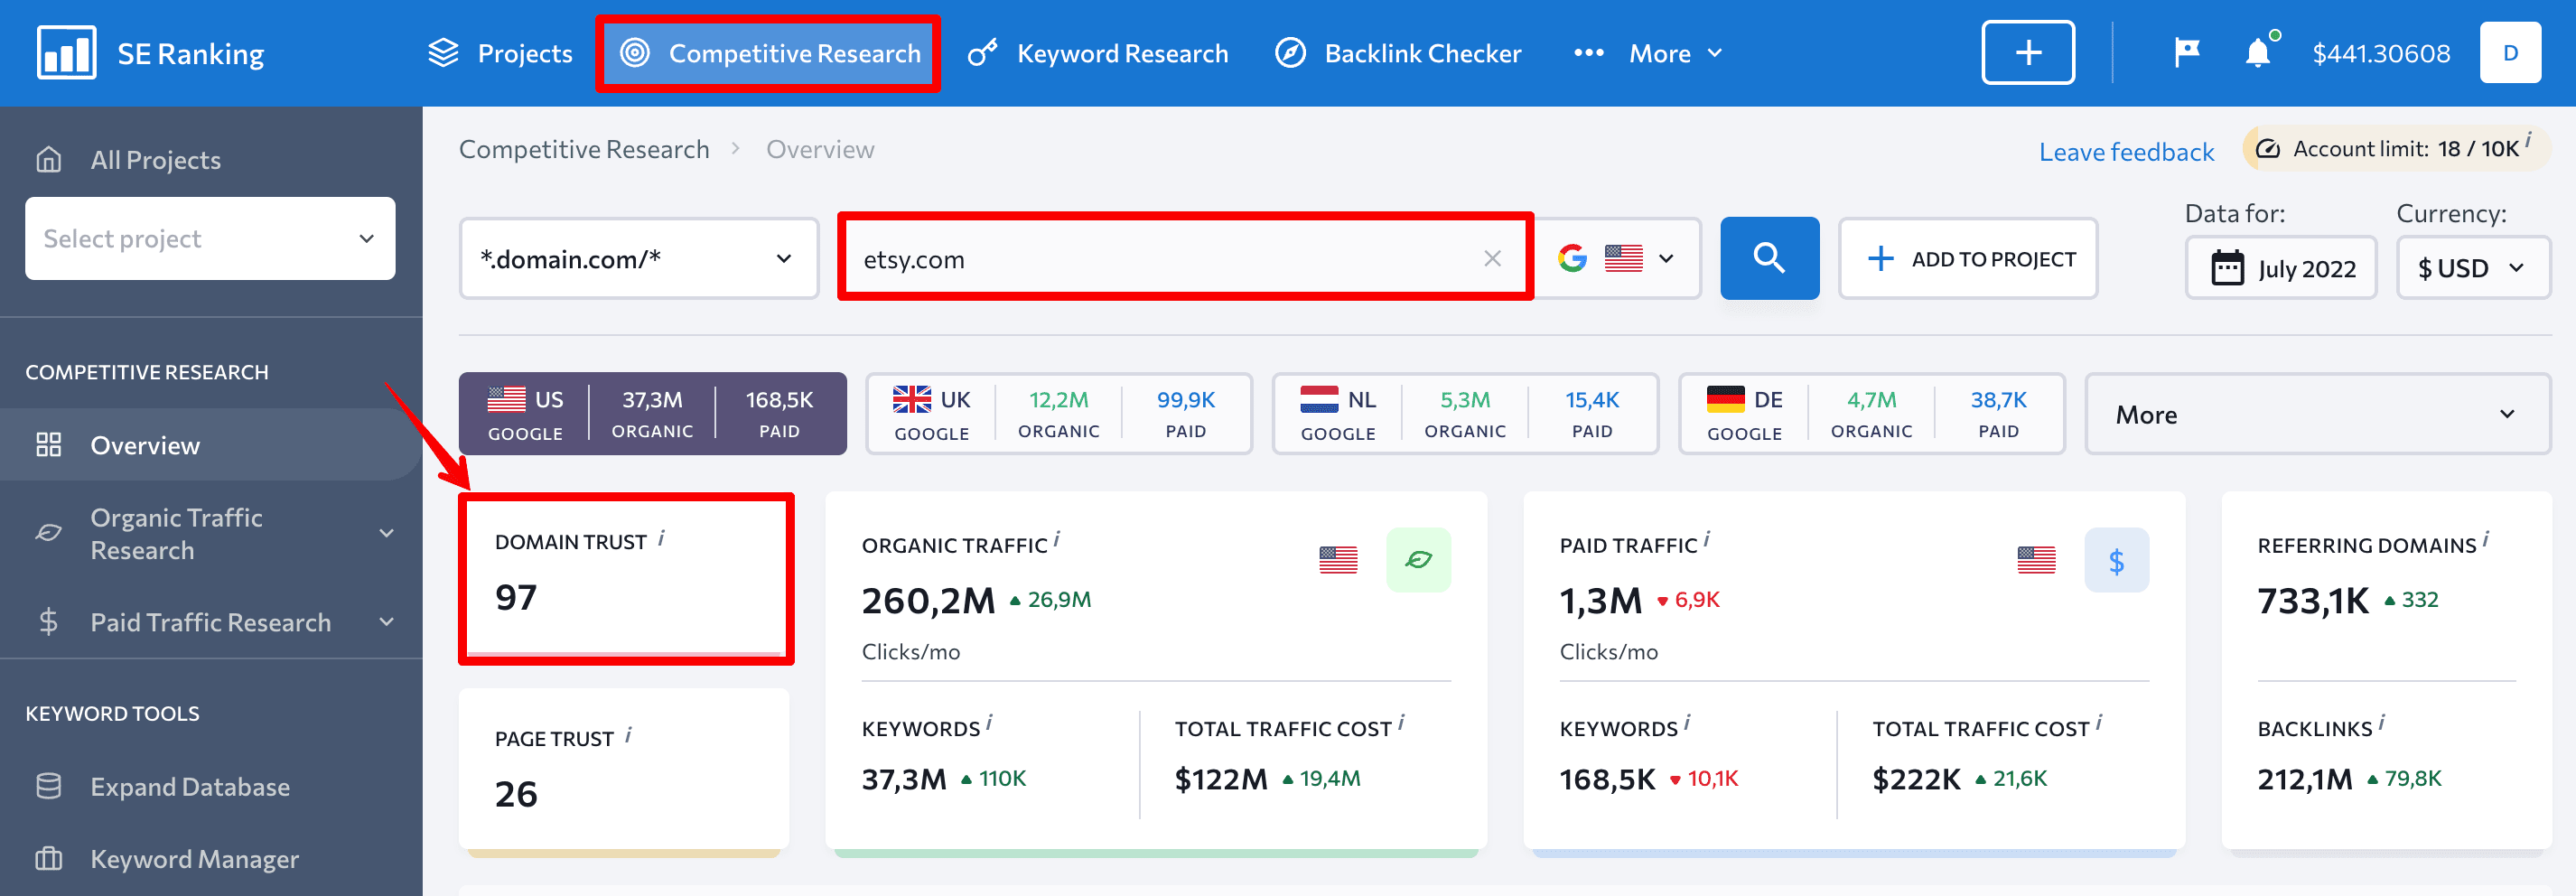Click paid Total Traffic Cost info icon
The height and width of the screenshot is (896, 2576).
coord(2099,722)
